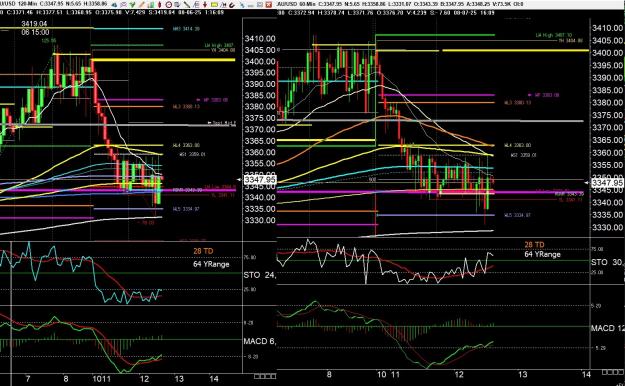Click the 3410.00 price on right chart scale

[608, 28]
